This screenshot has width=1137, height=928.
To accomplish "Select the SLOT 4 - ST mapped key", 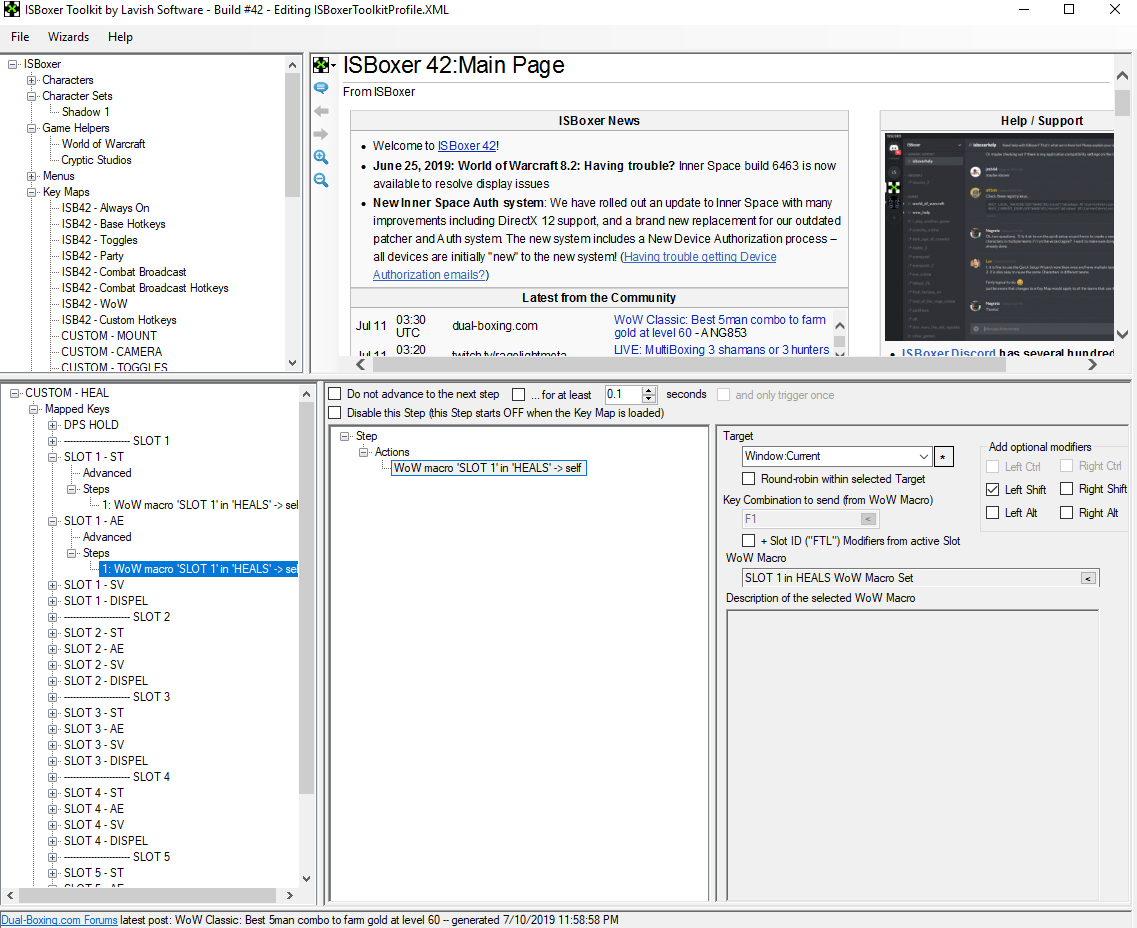I will click(94, 793).
